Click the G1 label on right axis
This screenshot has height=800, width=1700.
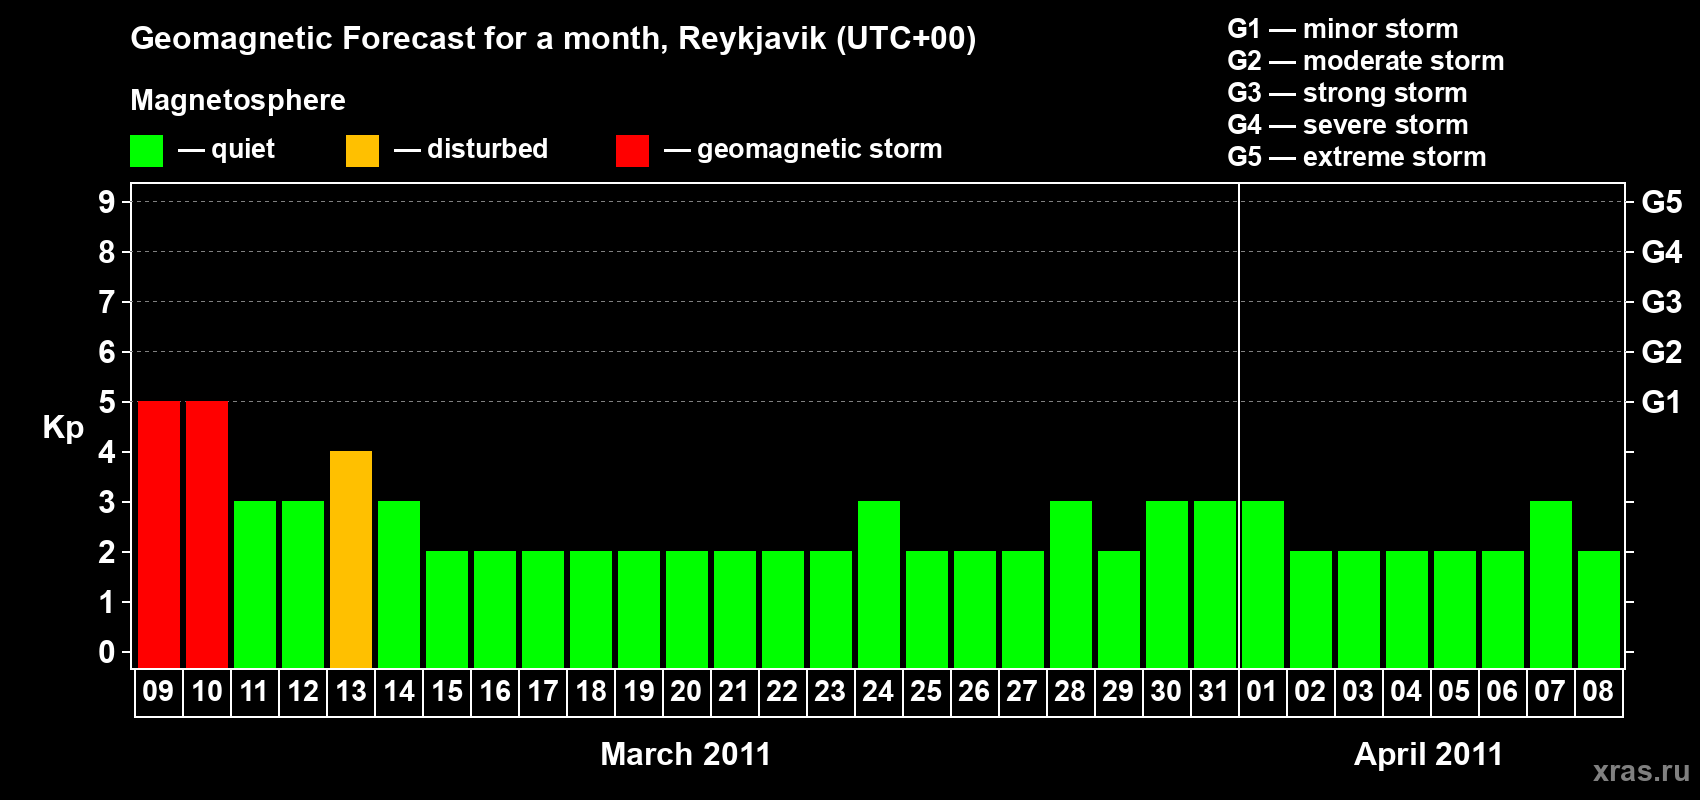pos(1661,402)
